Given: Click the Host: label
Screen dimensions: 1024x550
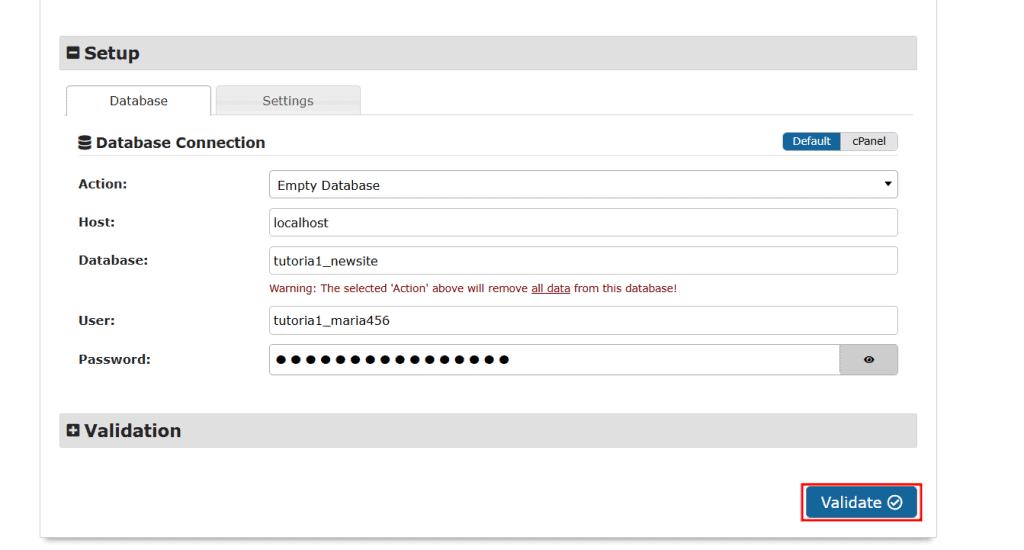Looking at the screenshot, I should (97, 222).
